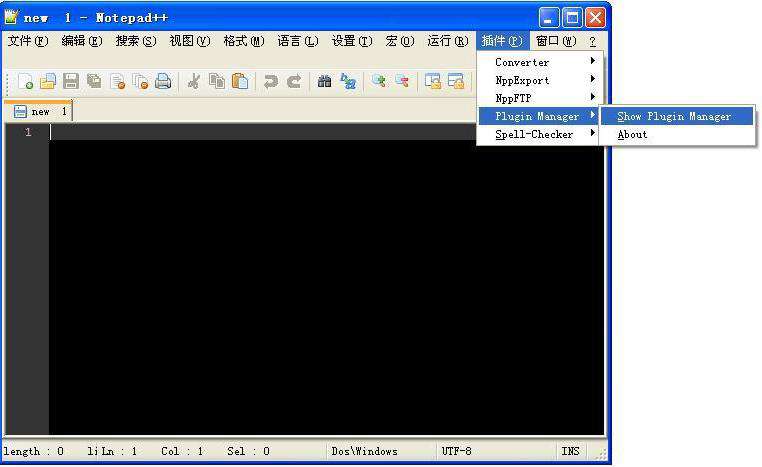Click the Save floppy disk icon

coord(71,81)
